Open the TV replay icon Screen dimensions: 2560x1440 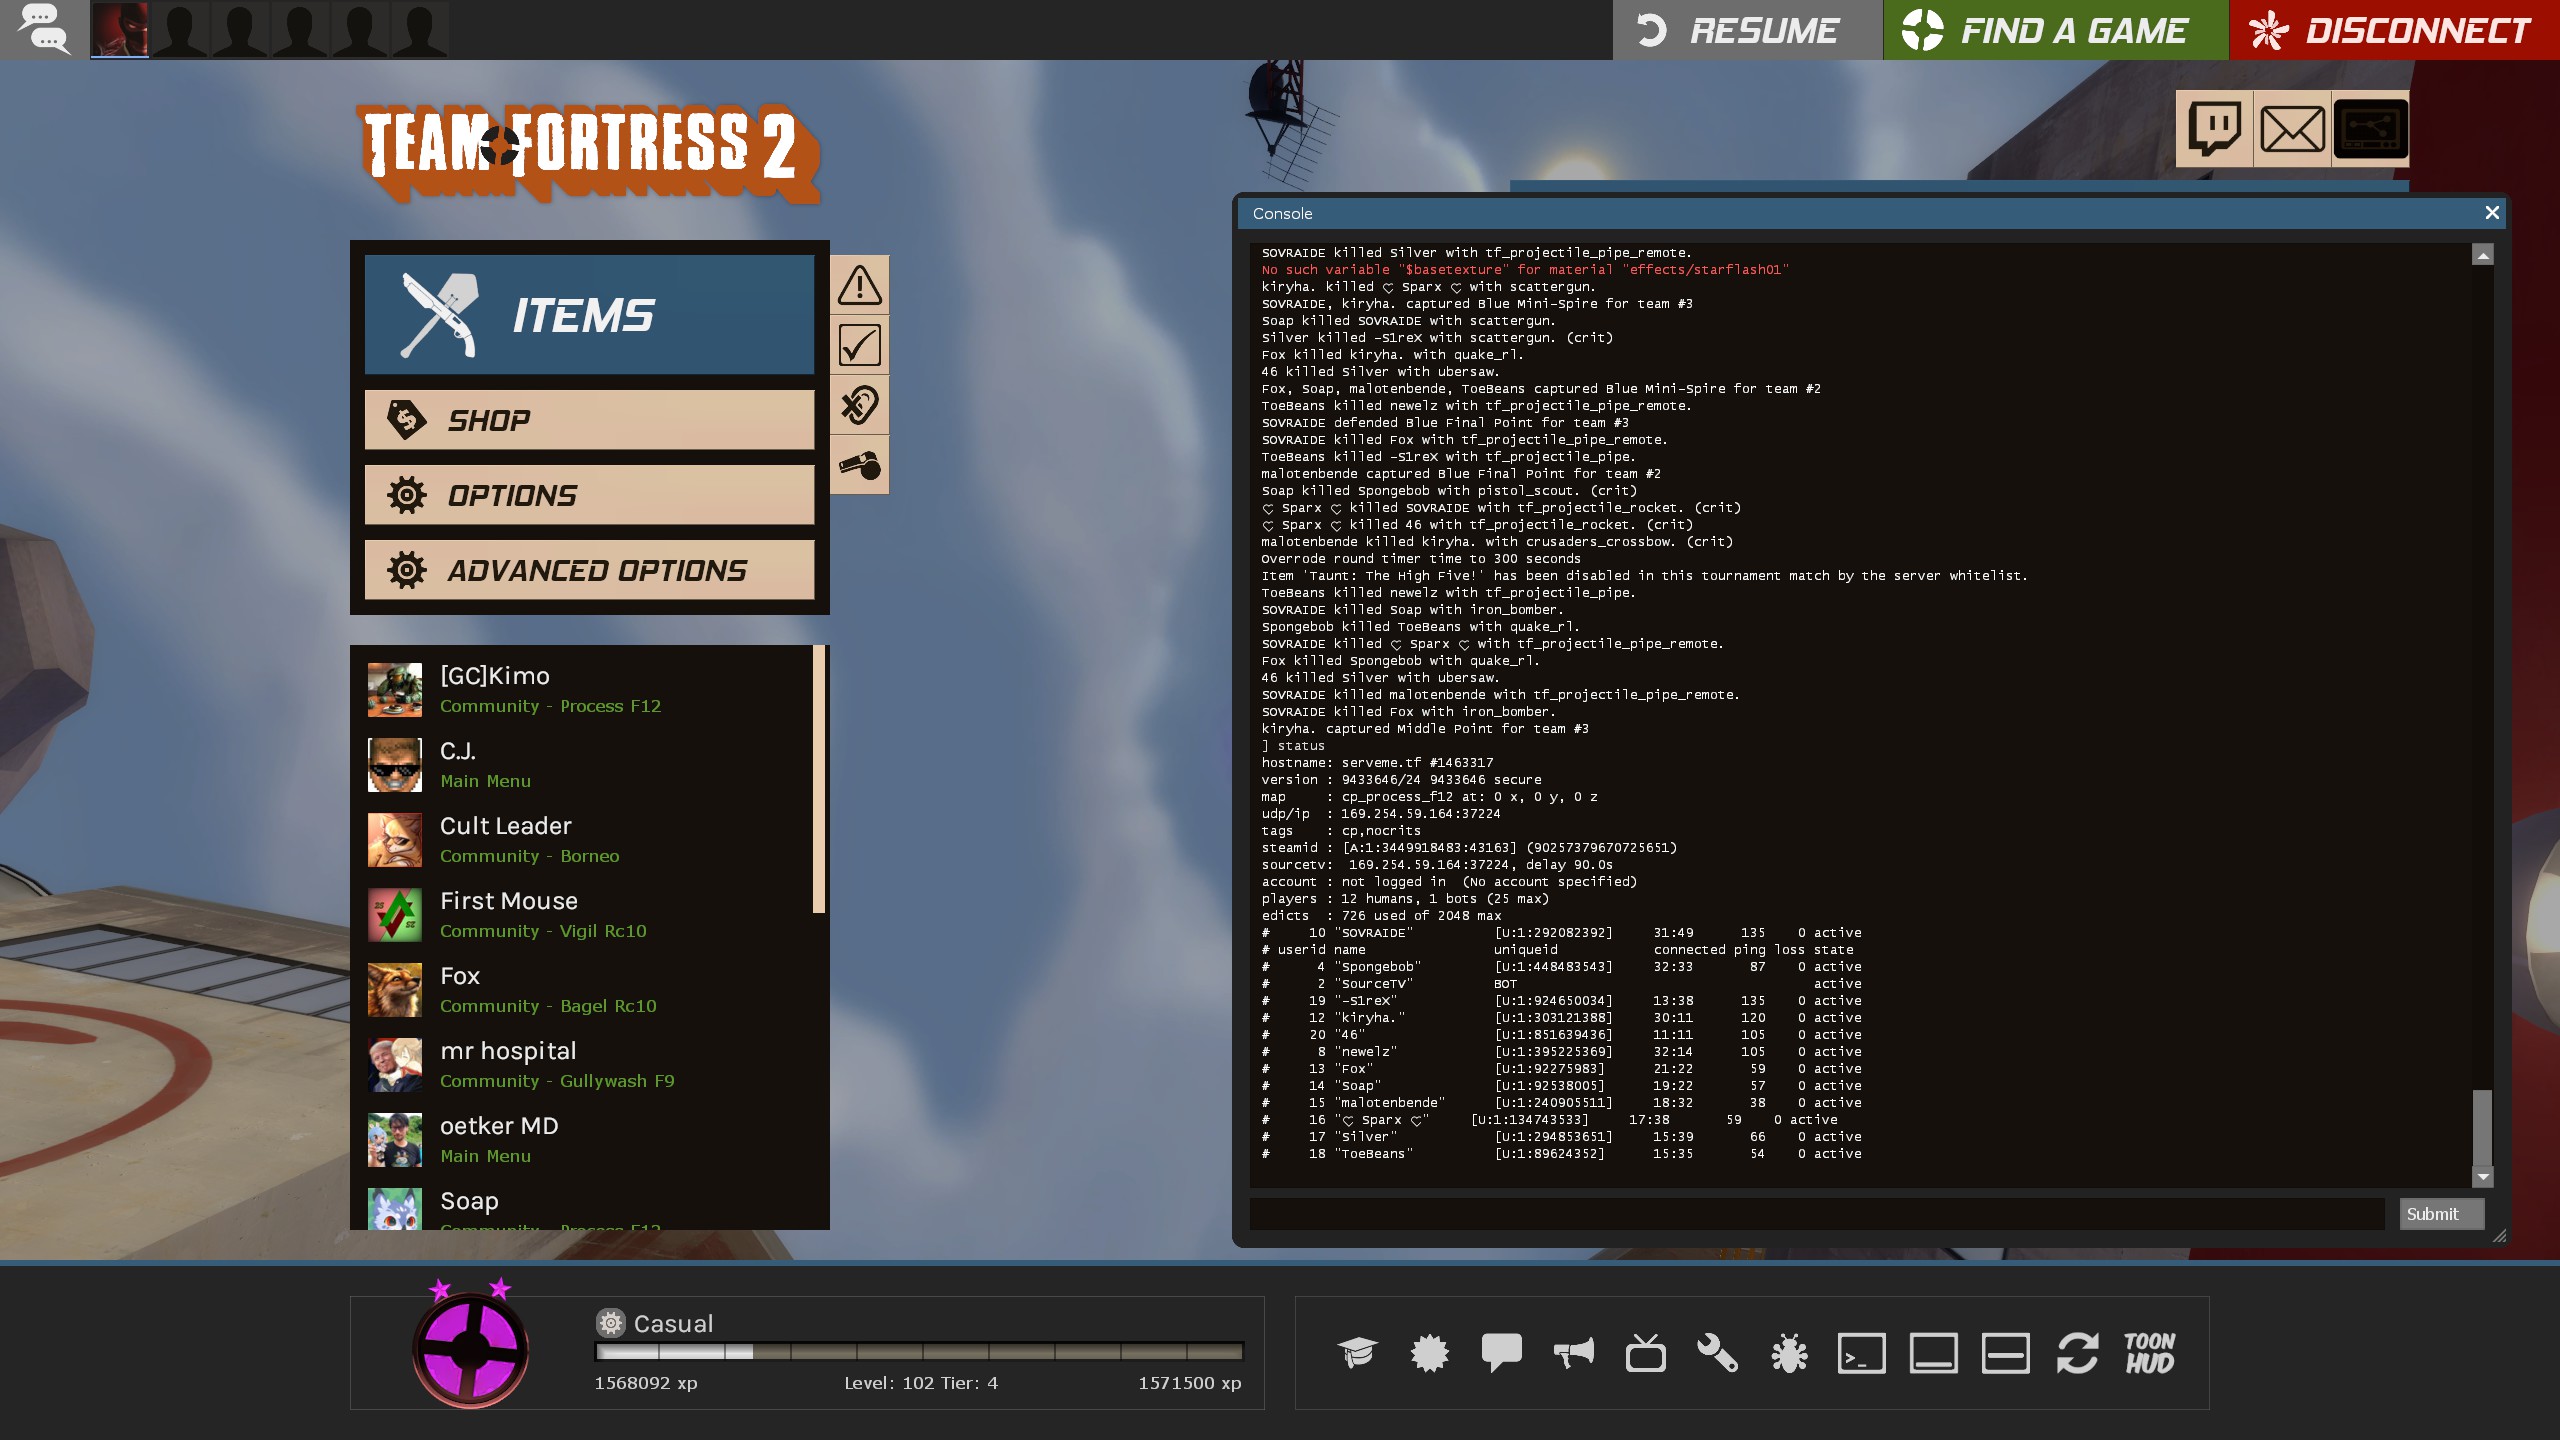click(1645, 1353)
